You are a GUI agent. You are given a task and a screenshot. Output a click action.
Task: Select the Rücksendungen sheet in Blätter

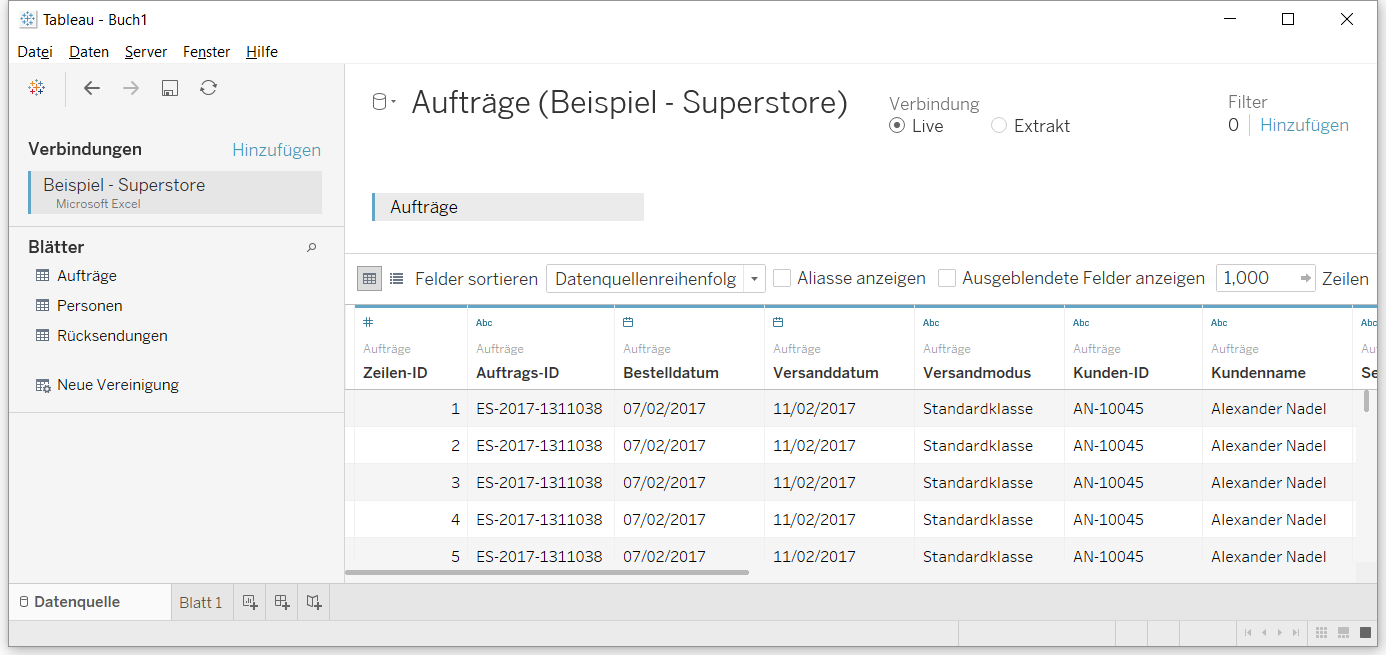click(x=112, y=336)
